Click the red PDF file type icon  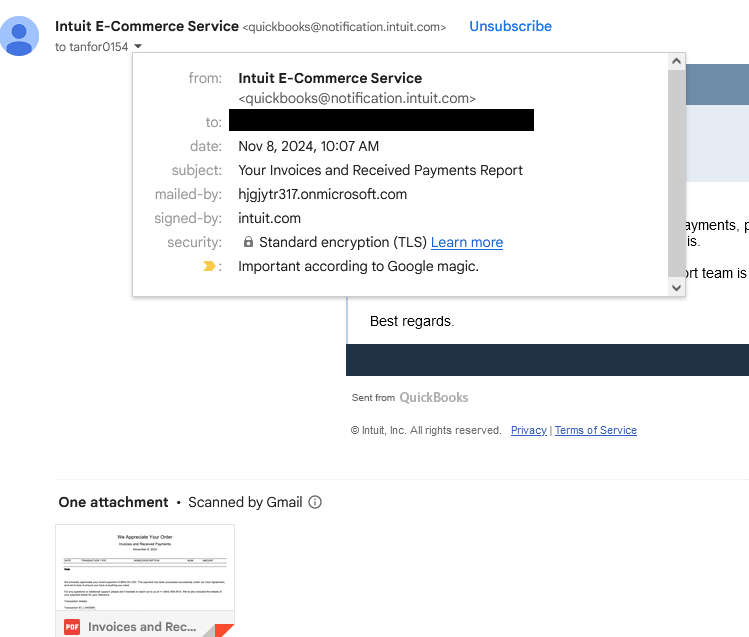click(72, 626)
